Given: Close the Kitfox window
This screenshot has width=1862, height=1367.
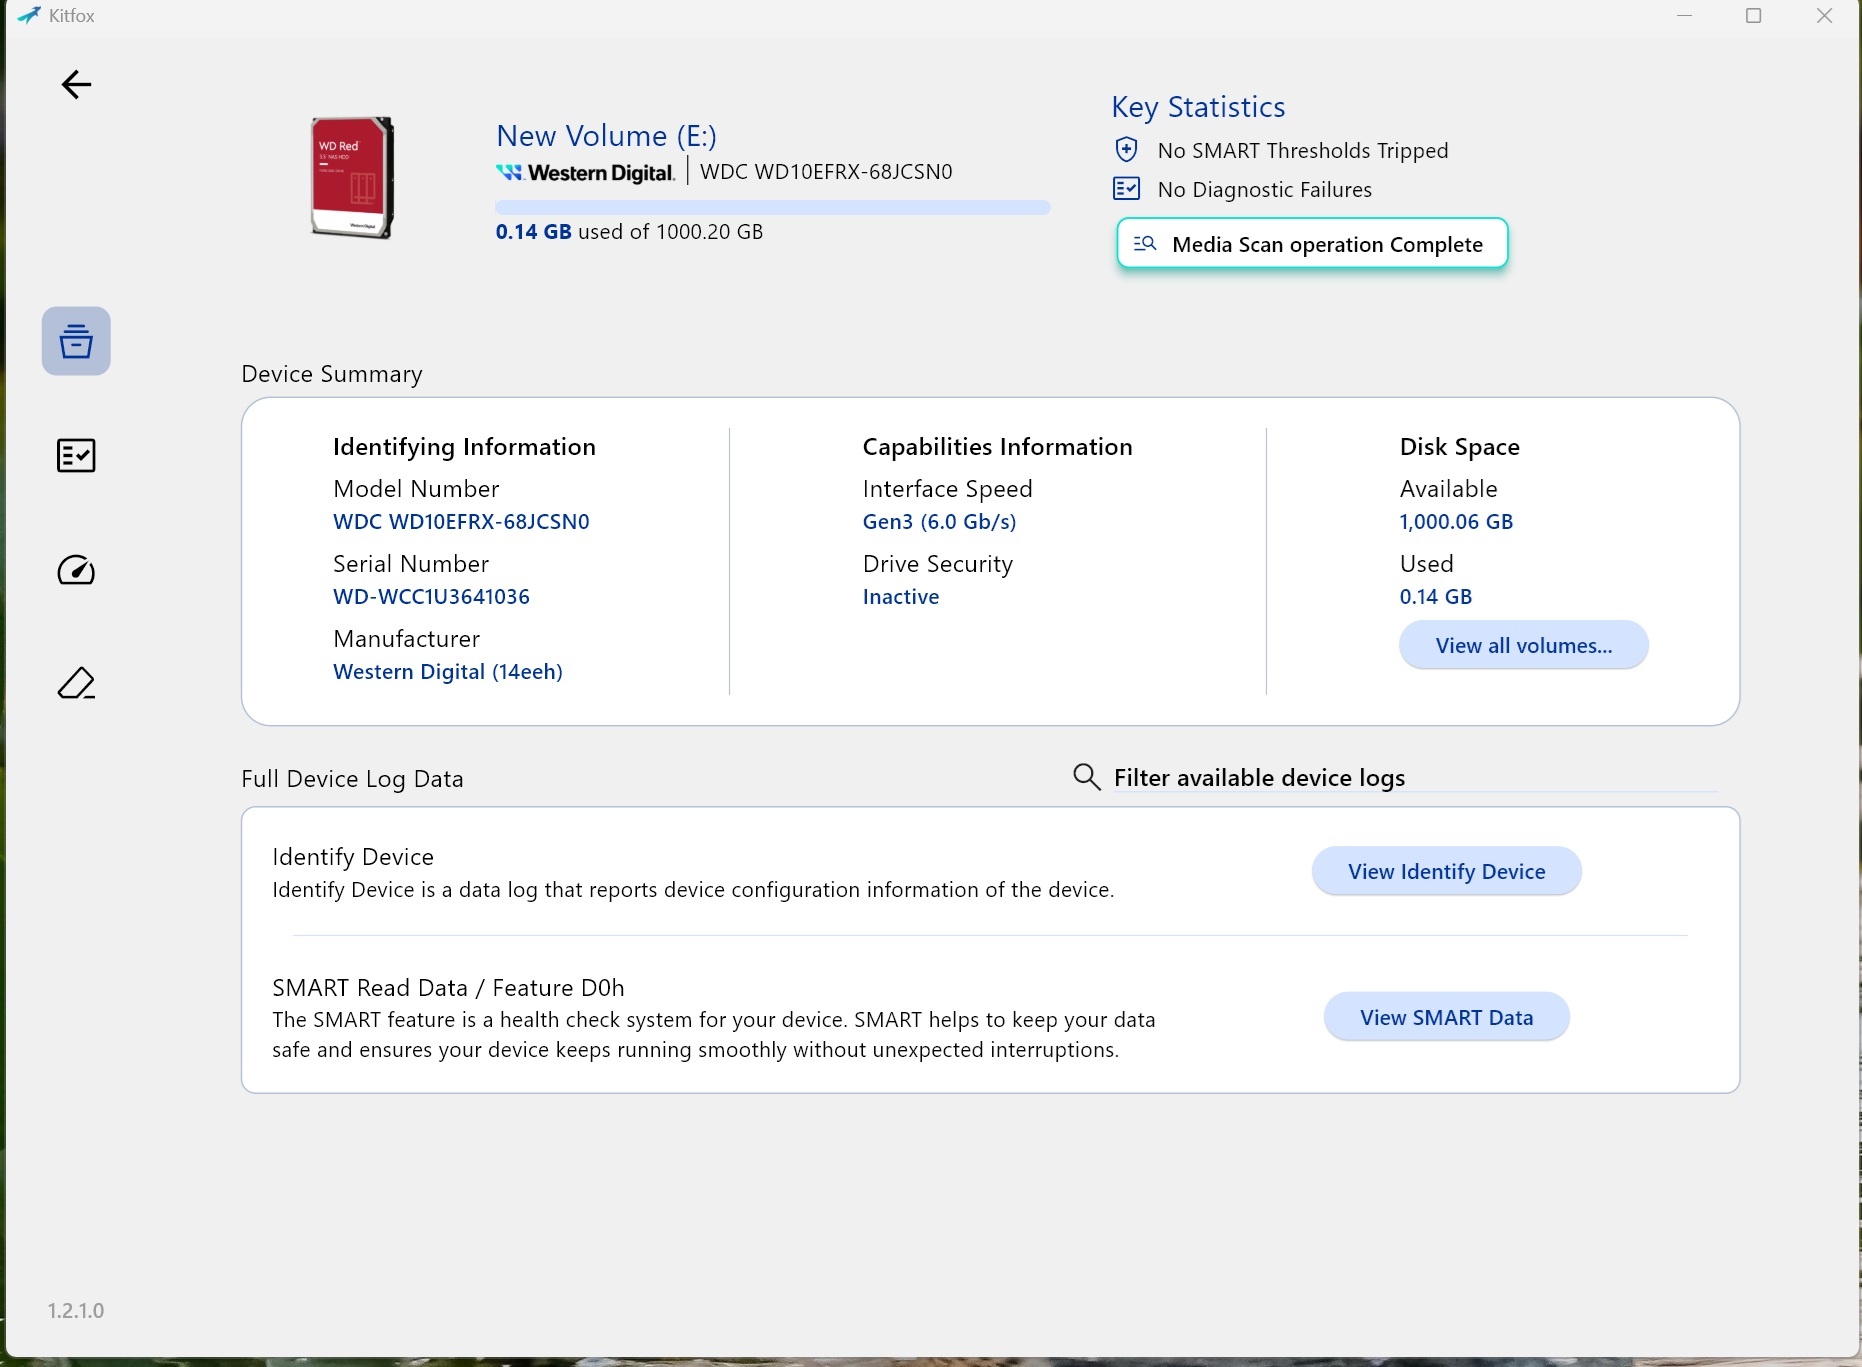Looking at the screenshot, I should click(x=1824, y=16).
